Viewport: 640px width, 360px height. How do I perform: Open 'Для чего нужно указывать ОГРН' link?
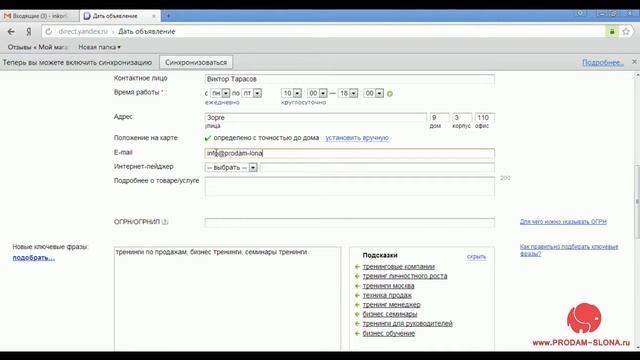click(x=563, y=222)
